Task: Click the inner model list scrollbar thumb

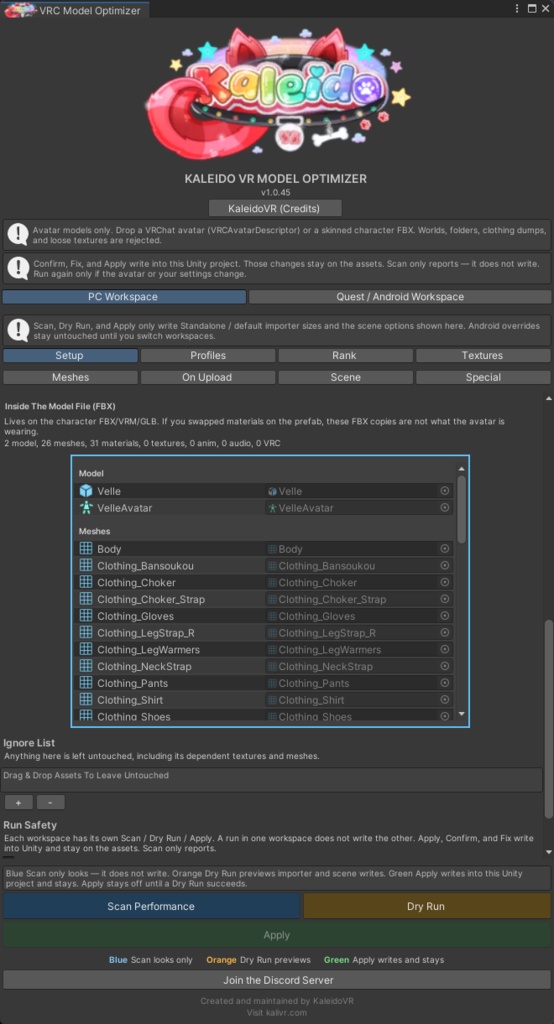Action: click(462, 509)
